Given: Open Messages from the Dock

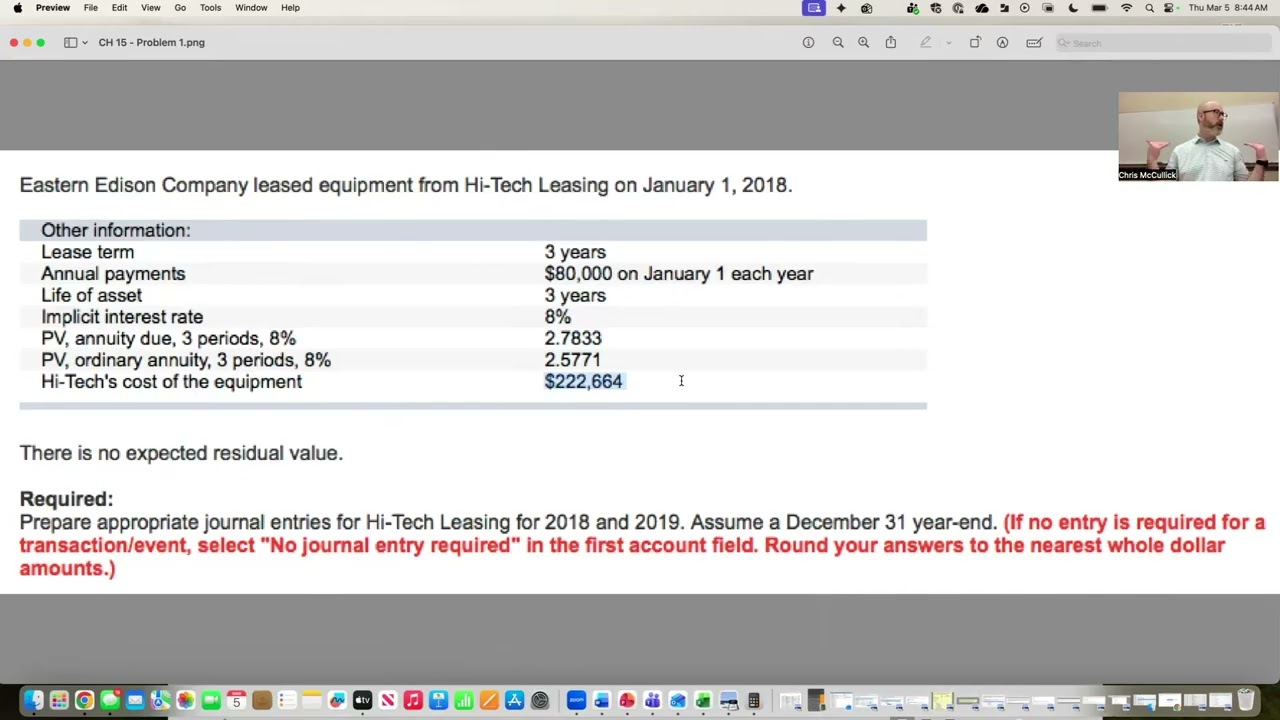Looking at the screenshot, I should tap(110, 700).
